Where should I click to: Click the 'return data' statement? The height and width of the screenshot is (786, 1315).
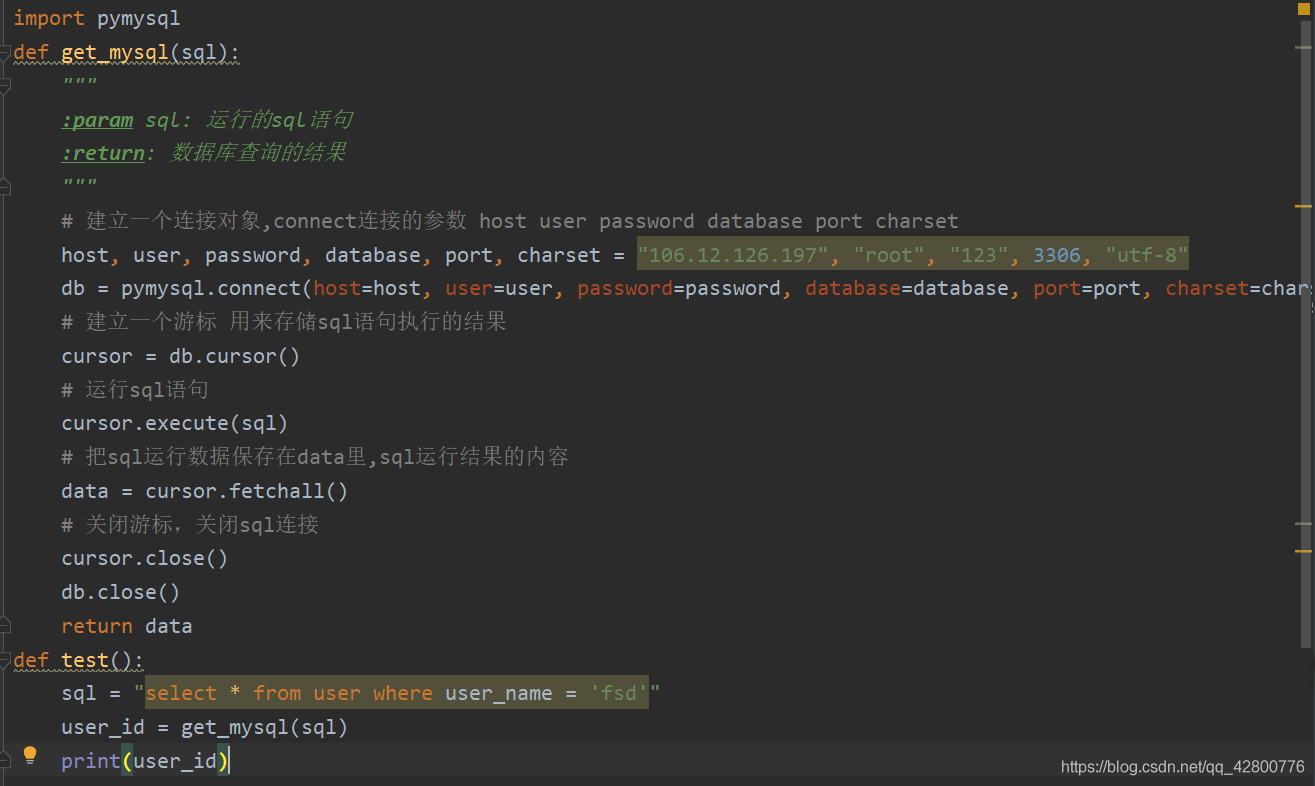click(127, 626)
